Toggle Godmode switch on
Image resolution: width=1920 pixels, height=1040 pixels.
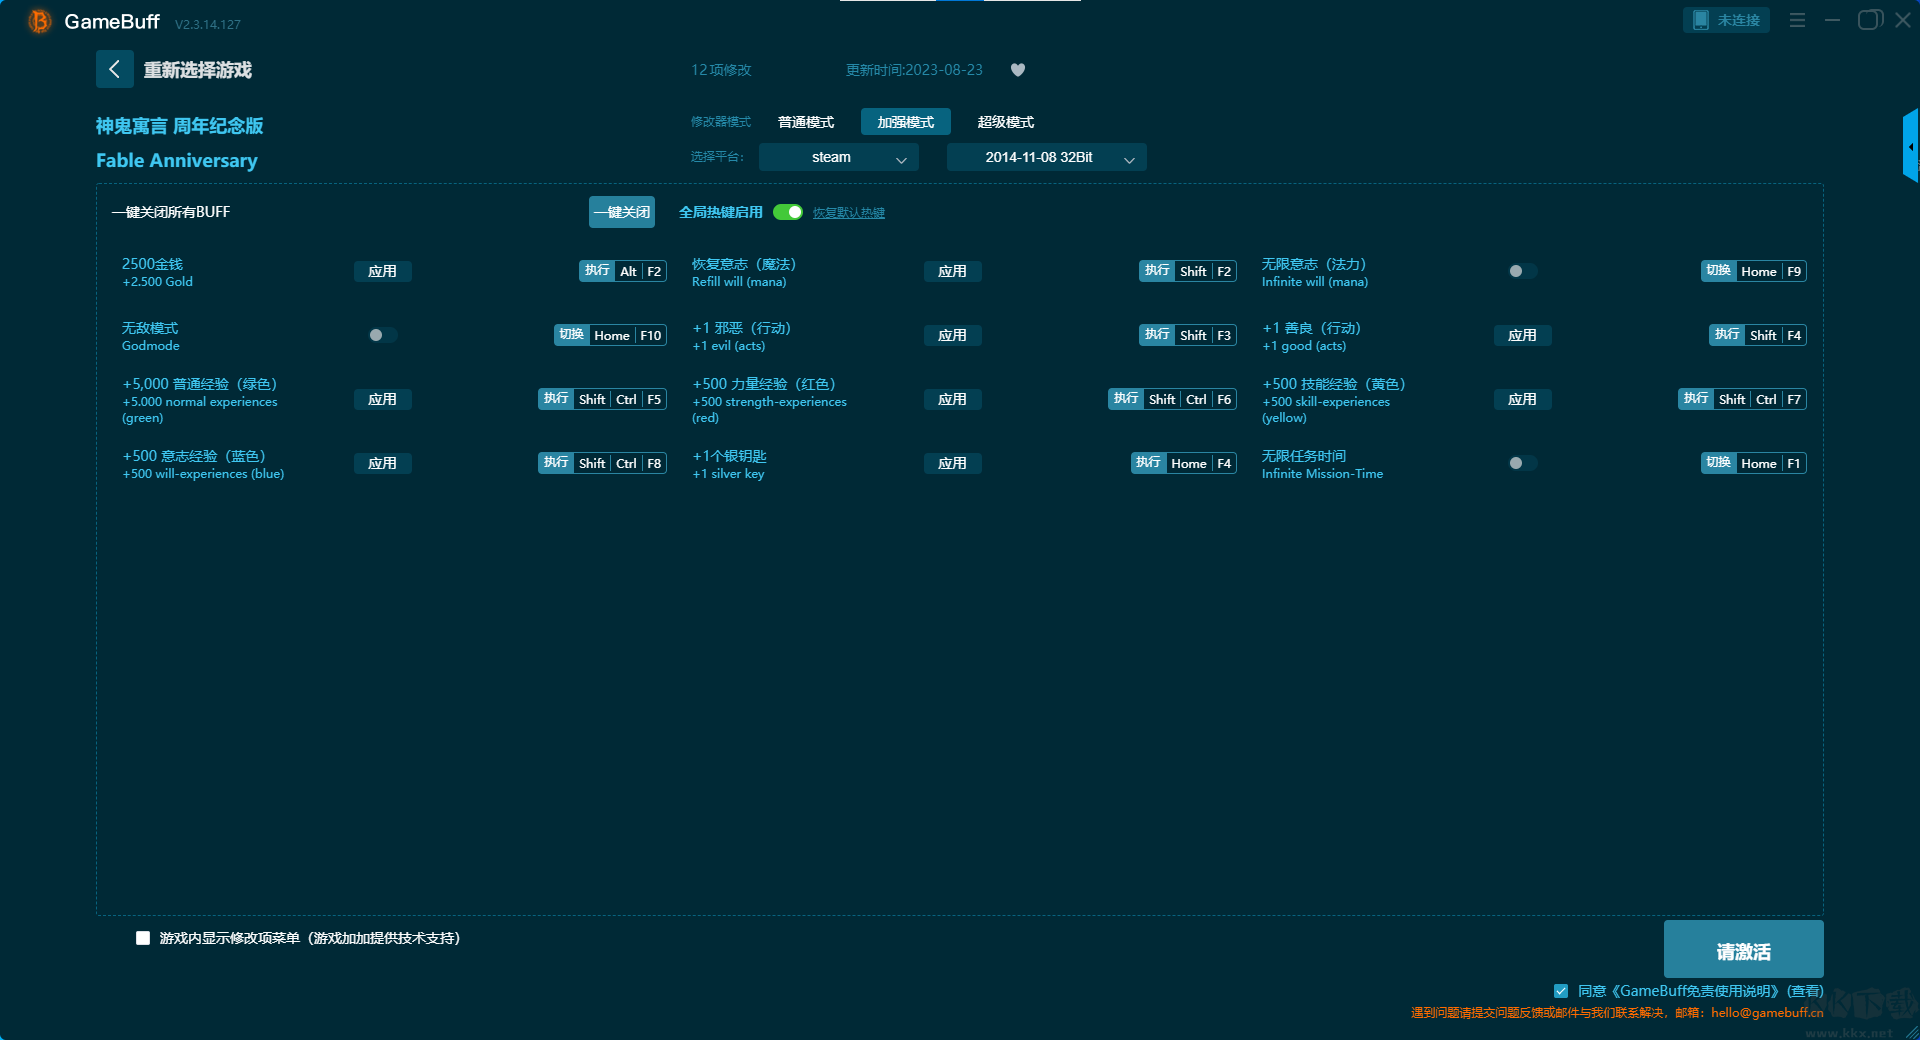[382, 335]
